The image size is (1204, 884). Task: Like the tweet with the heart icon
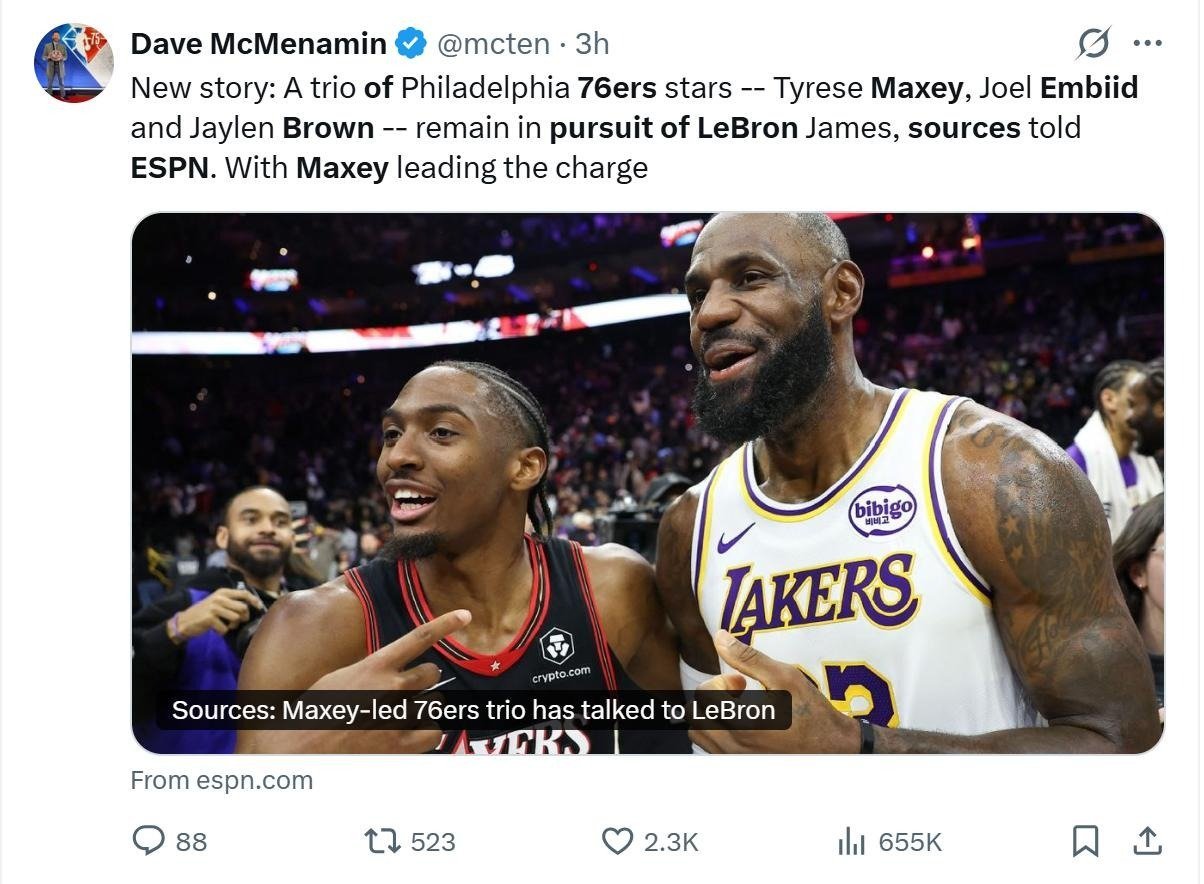616,841
